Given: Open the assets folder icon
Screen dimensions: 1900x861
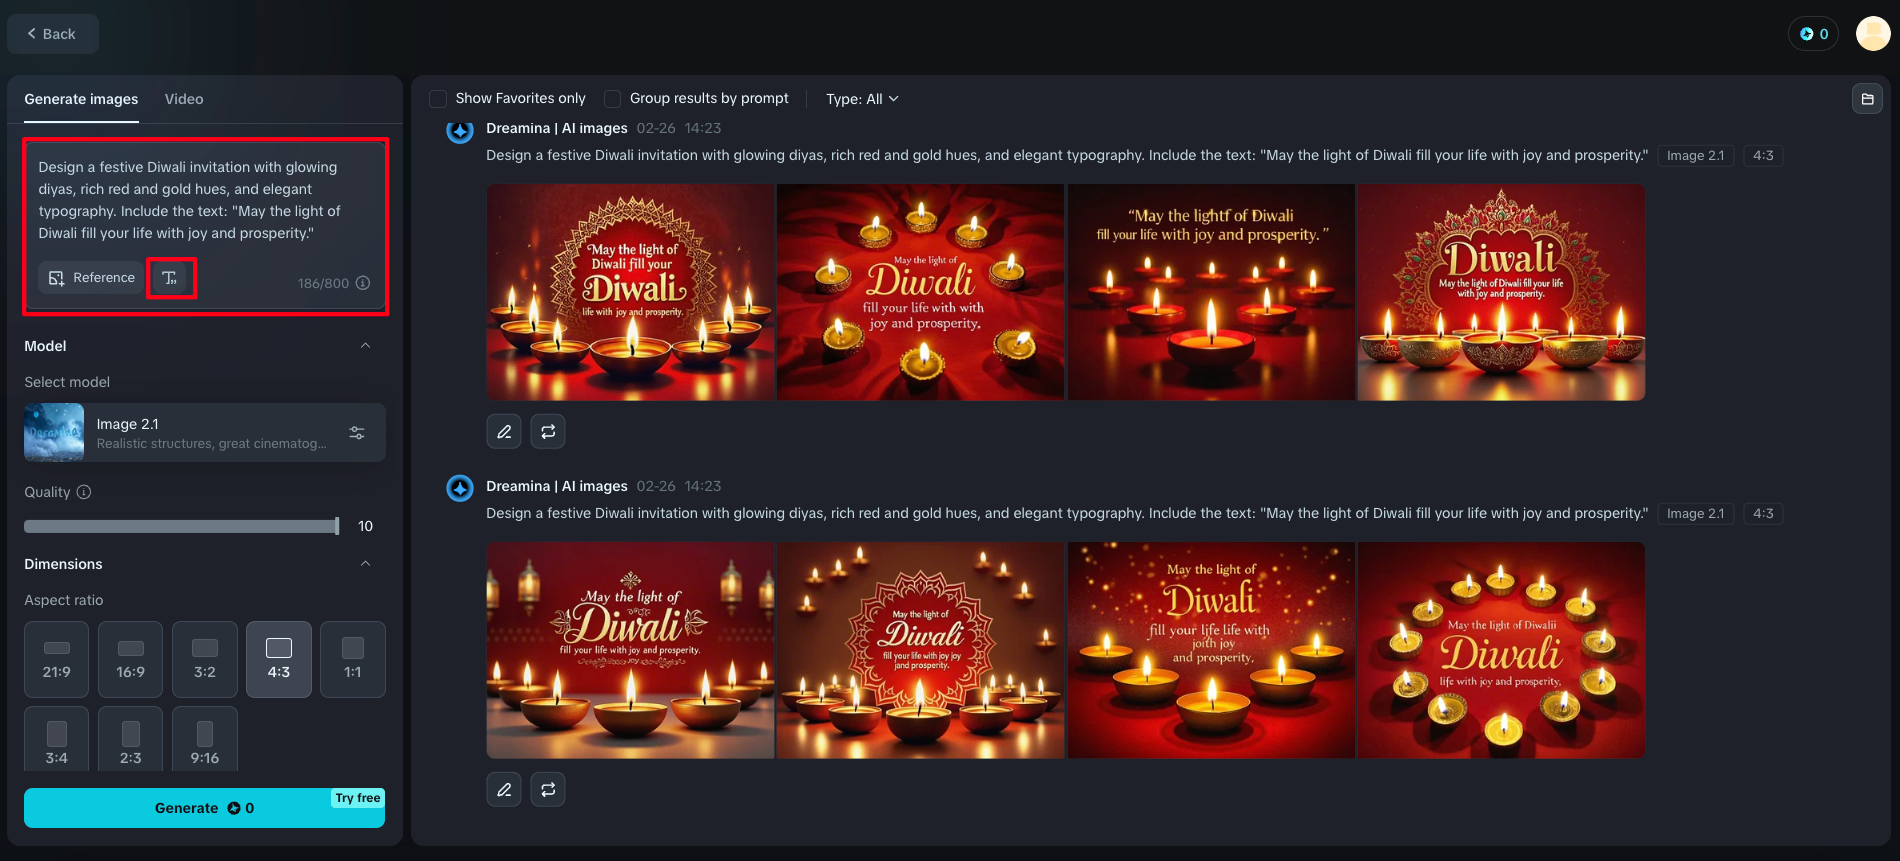Looking at the screenshot, I should pos(1867,99).
